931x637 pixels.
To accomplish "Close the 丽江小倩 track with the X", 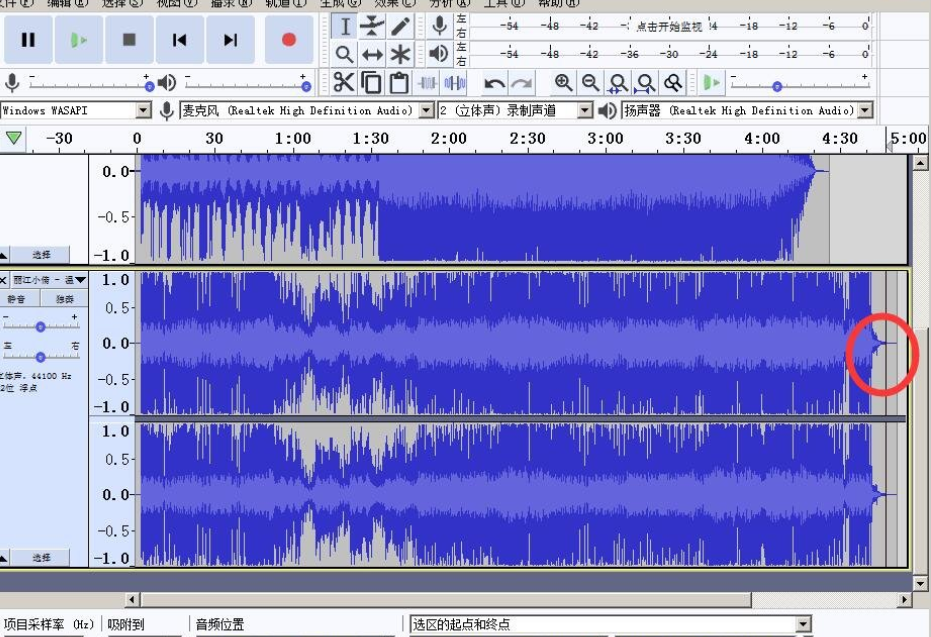I will (x=4, y=280).
